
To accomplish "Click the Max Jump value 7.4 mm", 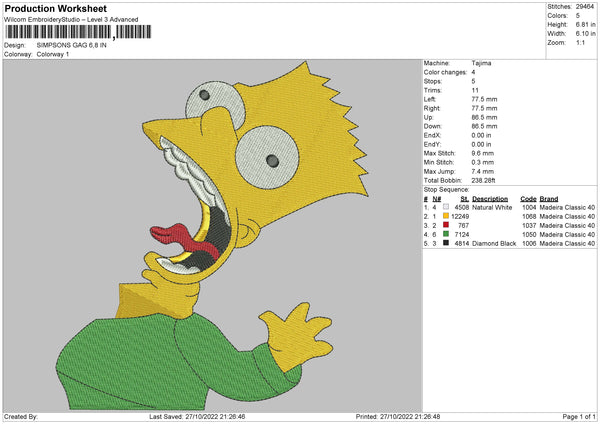I will (x=483, y=171).
